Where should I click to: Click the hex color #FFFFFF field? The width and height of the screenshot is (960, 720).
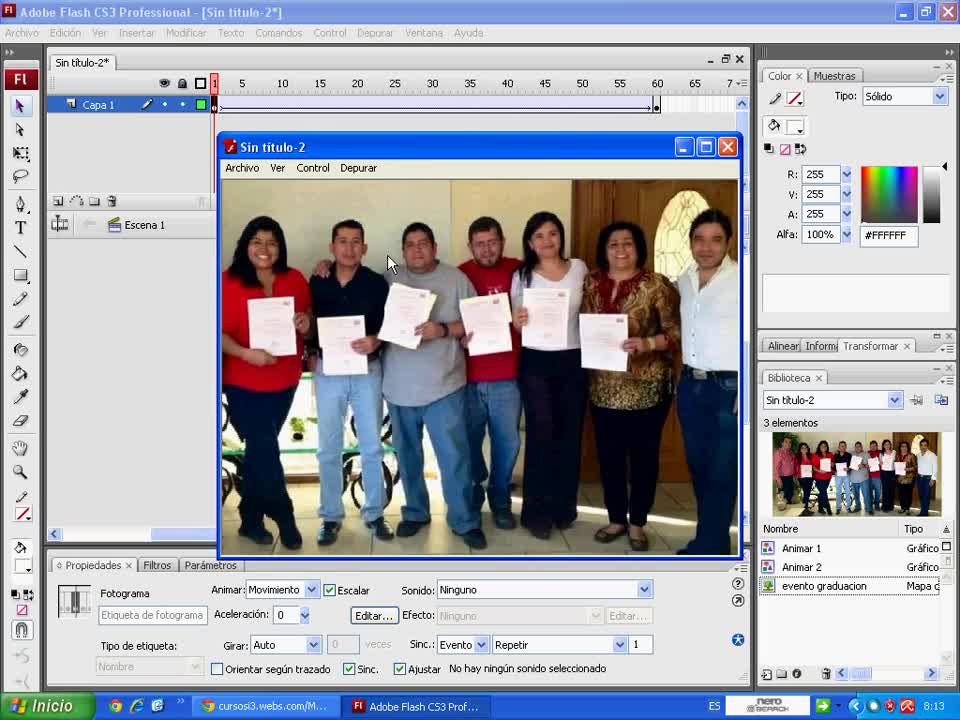tap(889, 235)
